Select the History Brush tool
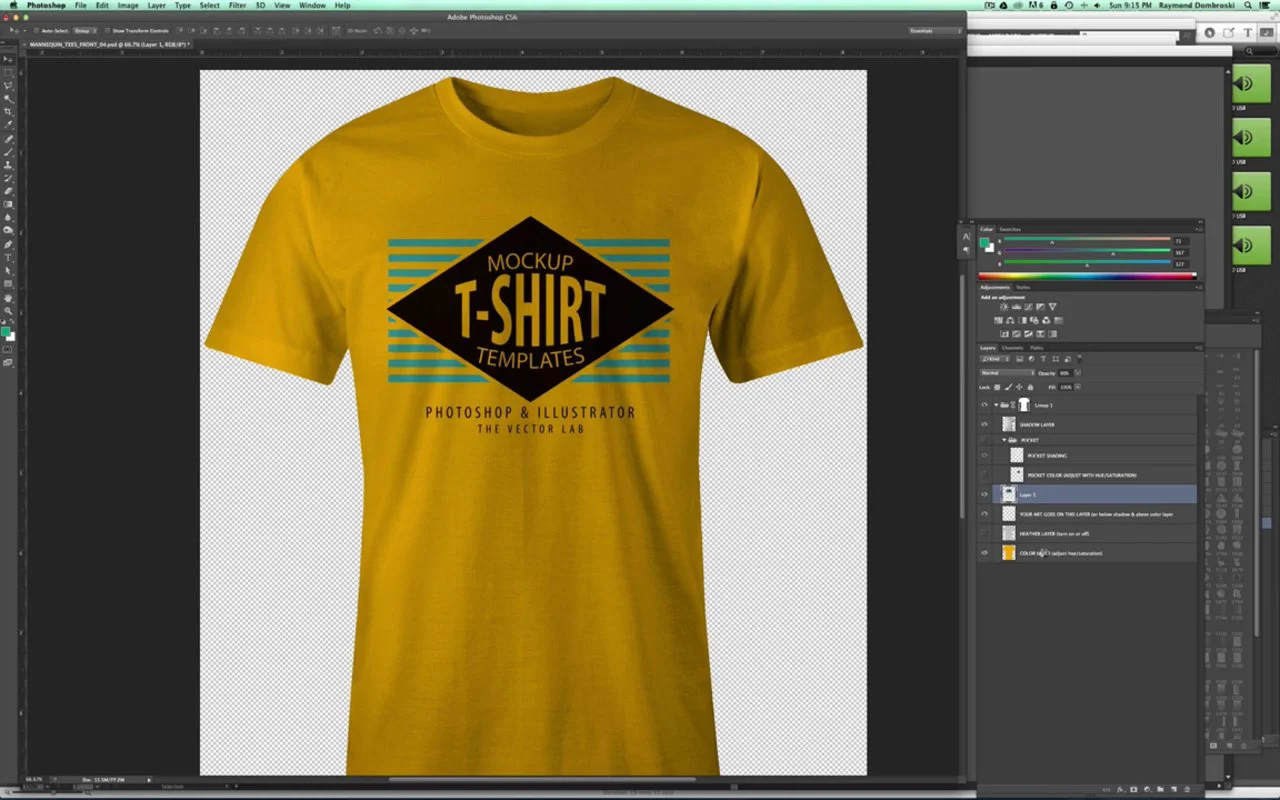The height and width of the screenshot is (800, 1280). [8, 178]
